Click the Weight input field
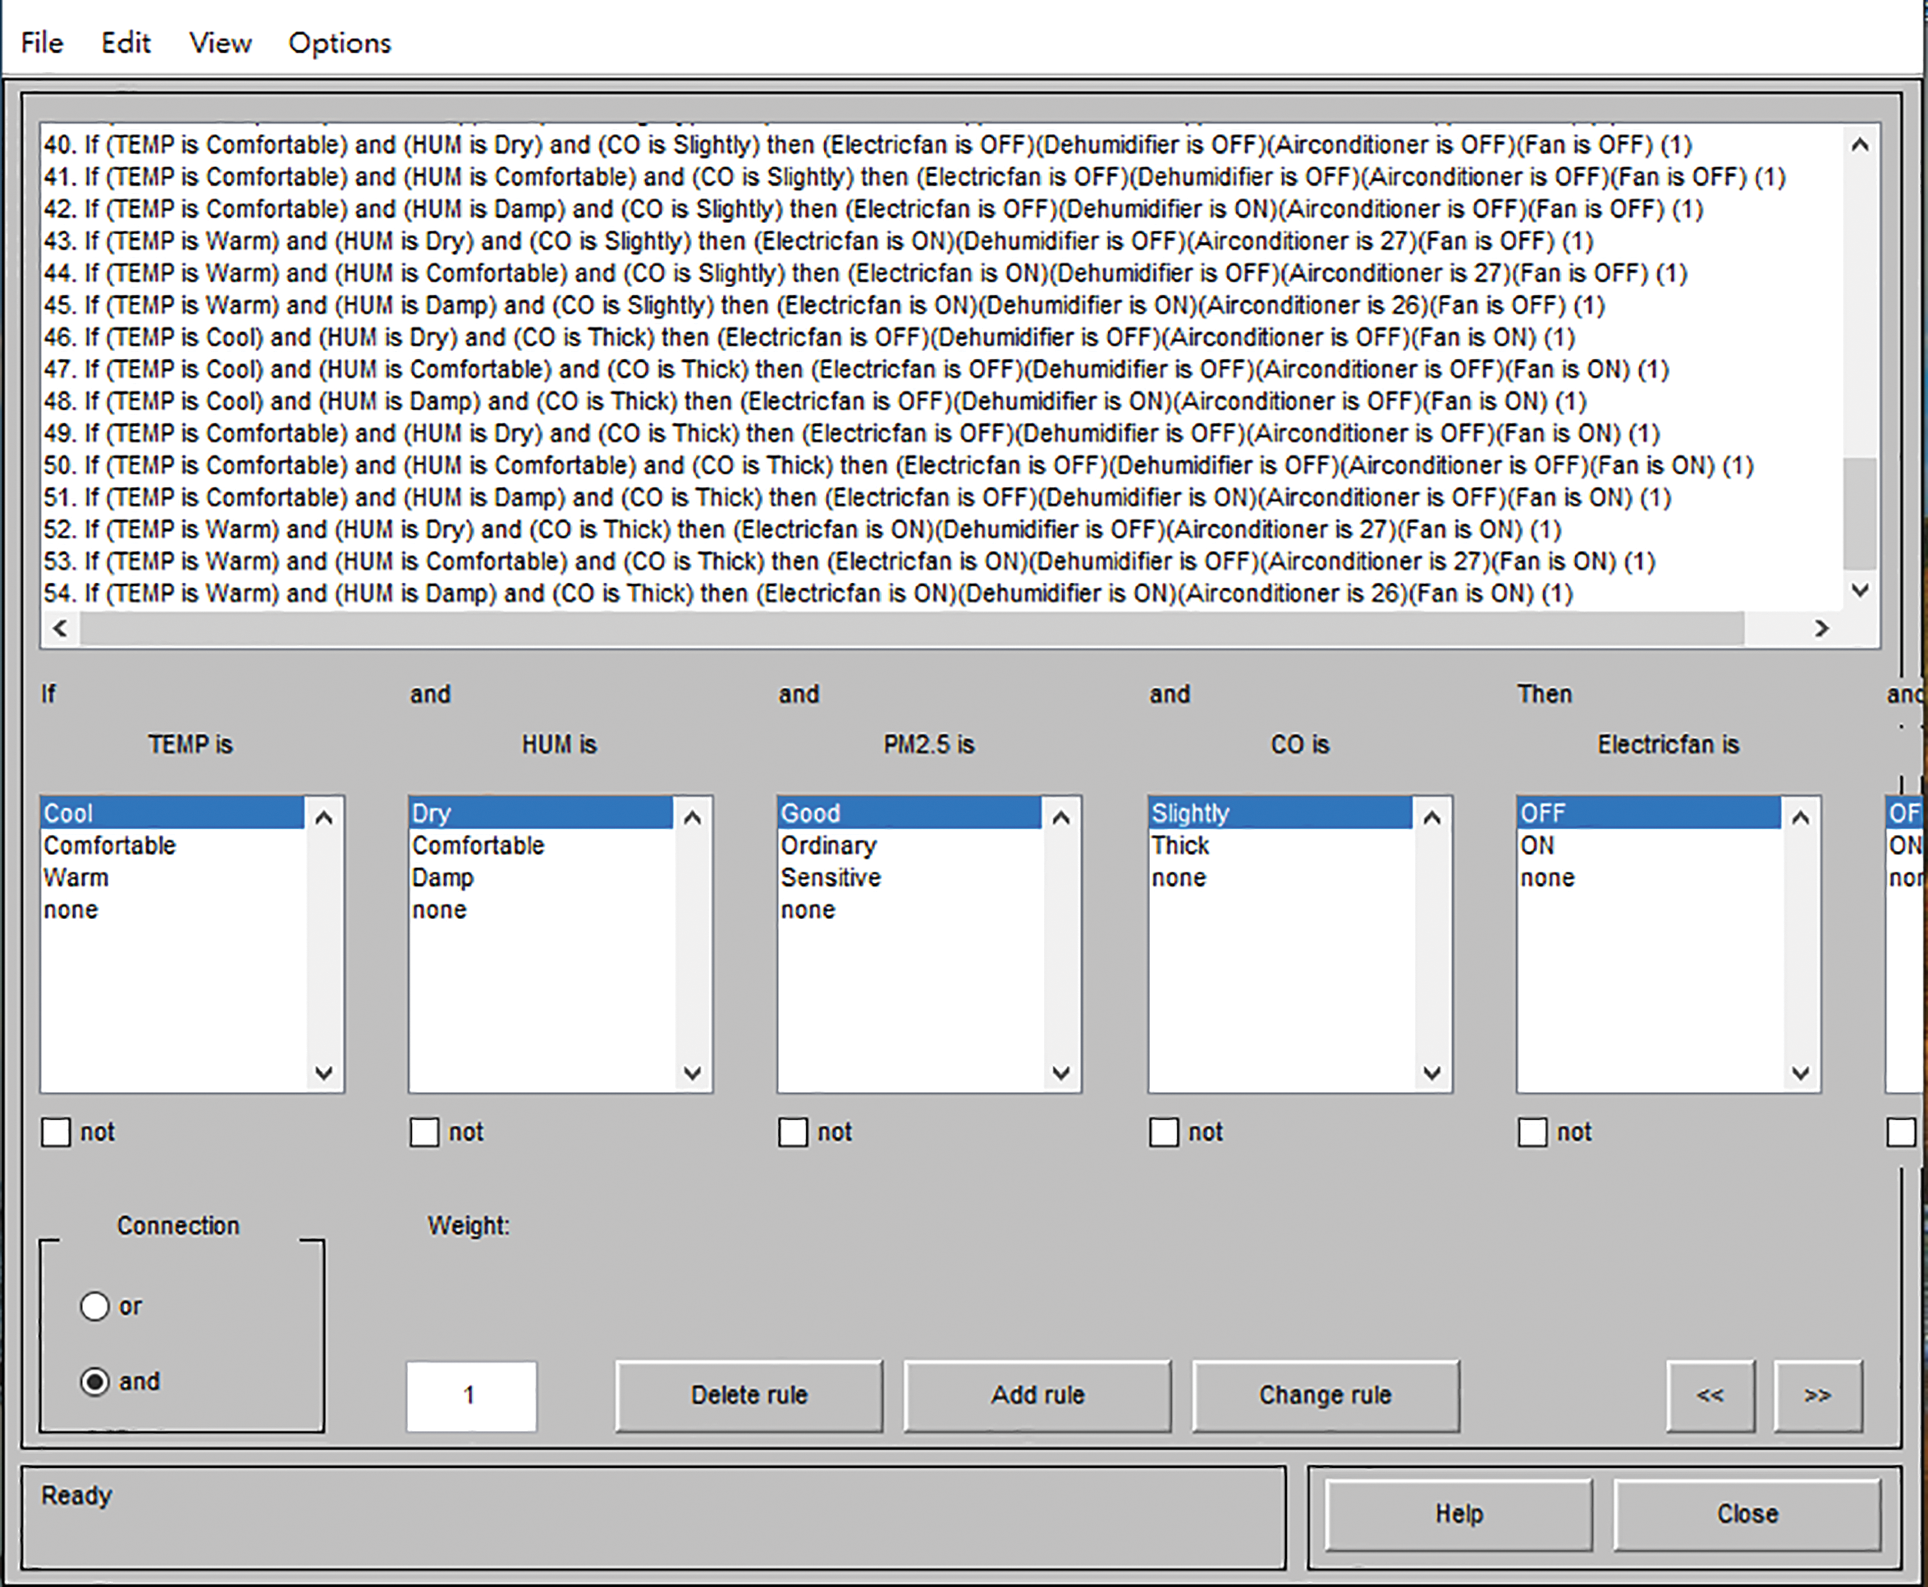Image resolution: width=1928 pixels, height=1587 pixels. click(471, 1395)
